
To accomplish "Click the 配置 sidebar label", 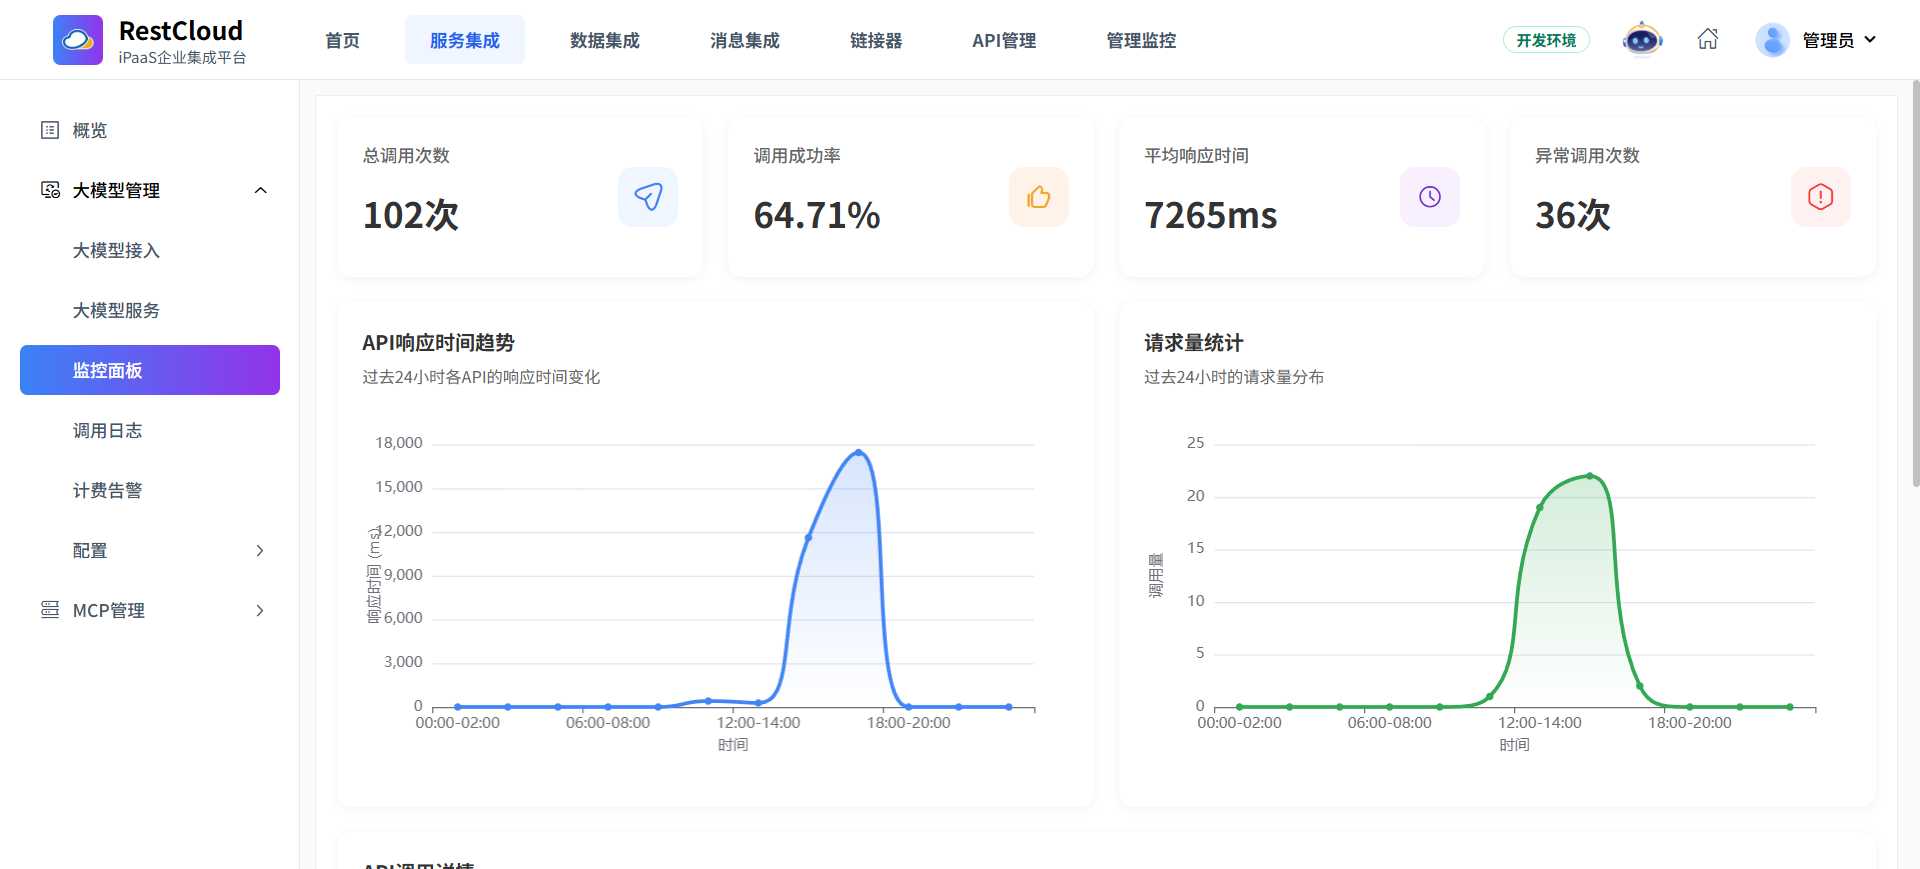I will [90, 550].
